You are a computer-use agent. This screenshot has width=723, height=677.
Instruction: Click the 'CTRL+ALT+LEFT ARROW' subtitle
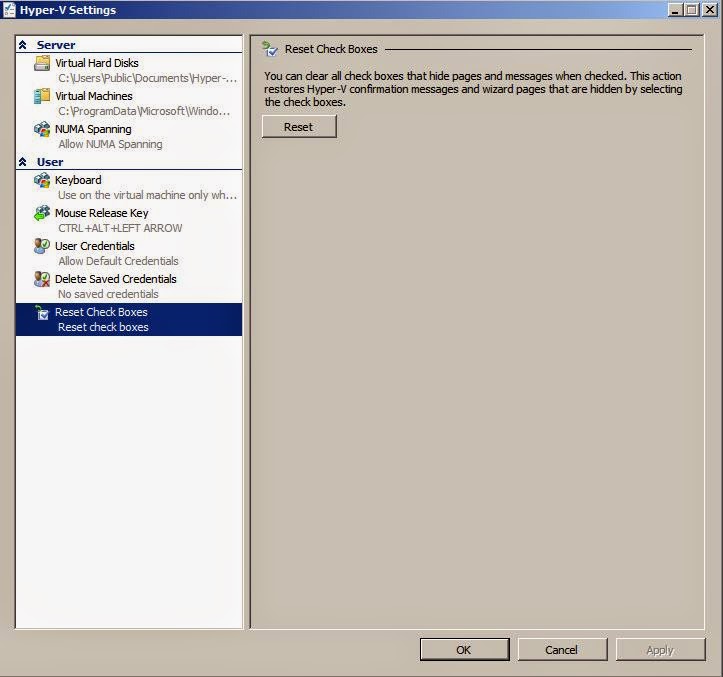tap(120, 228)
